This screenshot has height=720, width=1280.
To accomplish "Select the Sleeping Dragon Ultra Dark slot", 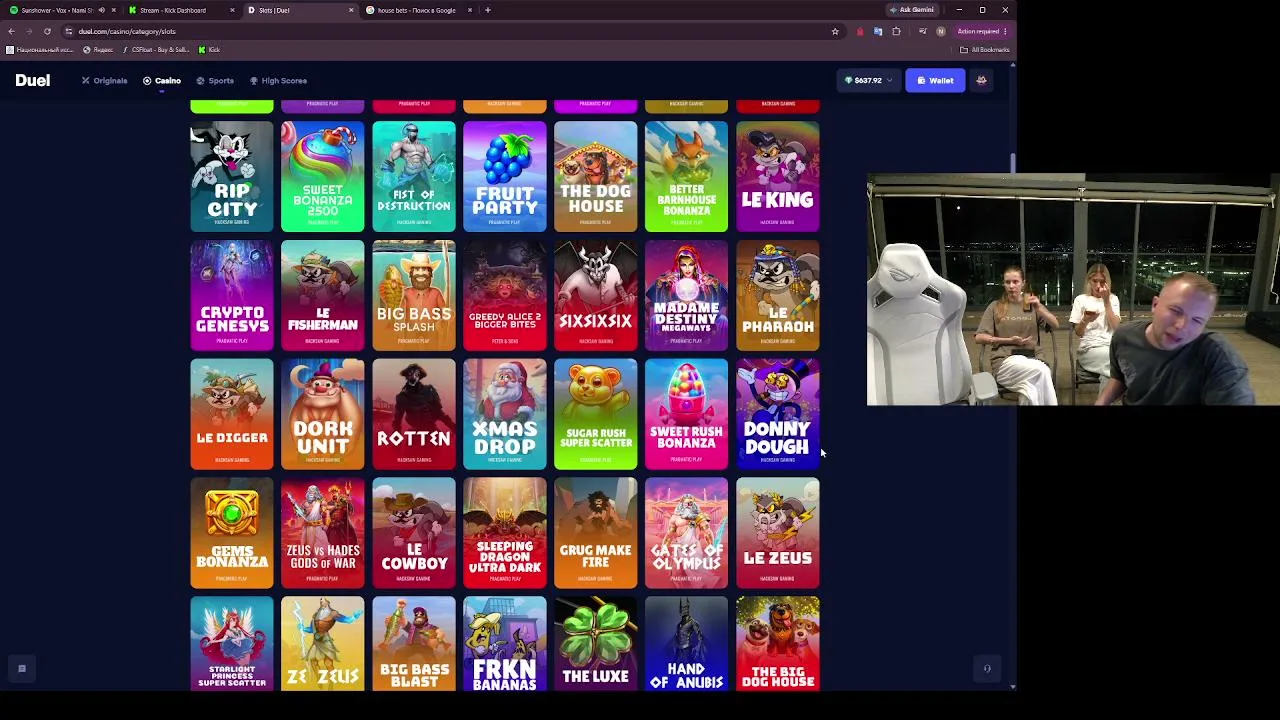I will [505, 533].
